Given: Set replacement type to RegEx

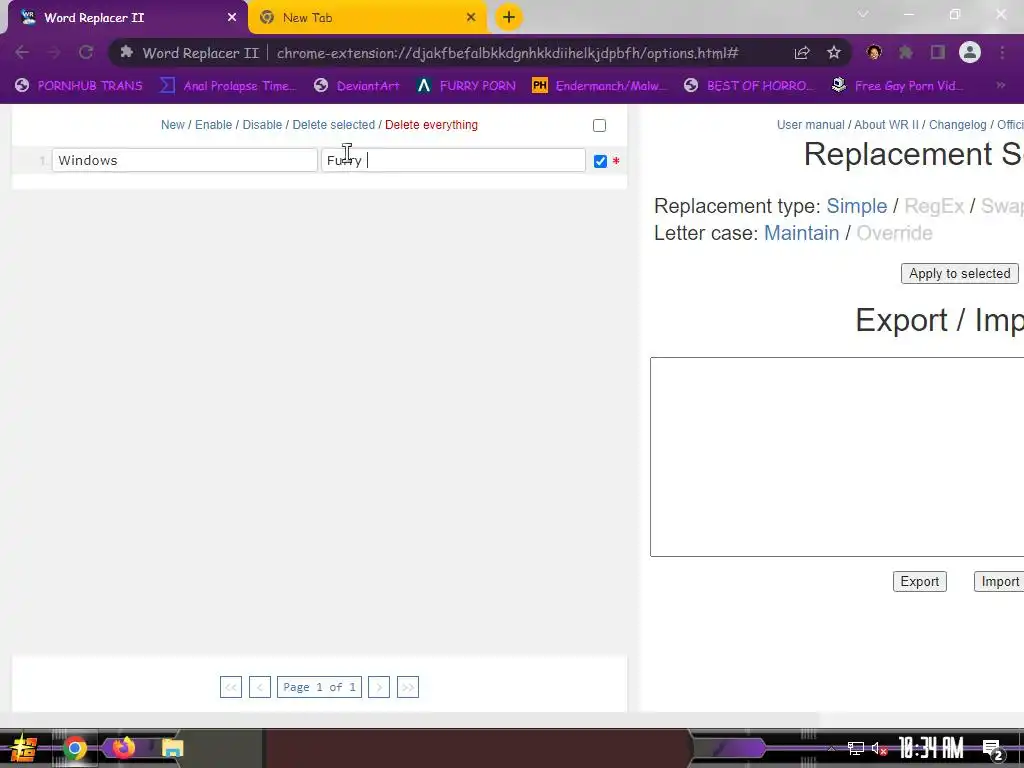Looking at the screenshot, I should point(934,206).
